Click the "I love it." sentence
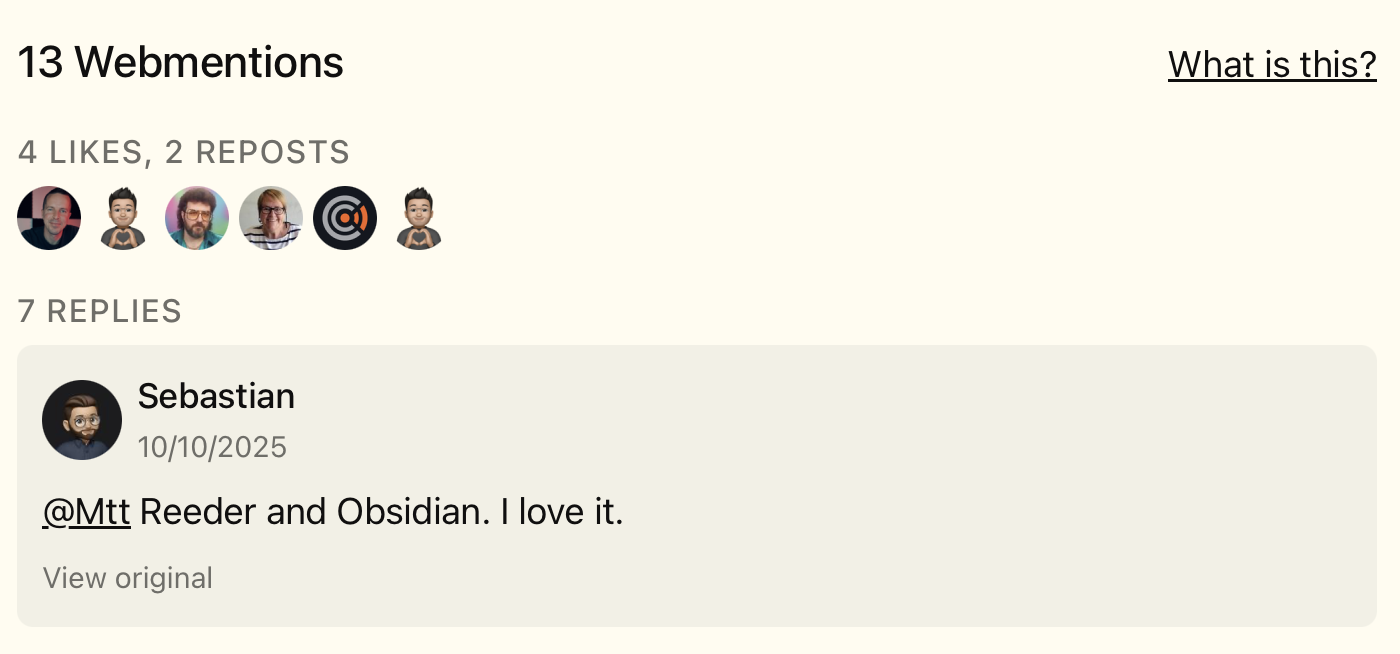 [x=562, y=512]
